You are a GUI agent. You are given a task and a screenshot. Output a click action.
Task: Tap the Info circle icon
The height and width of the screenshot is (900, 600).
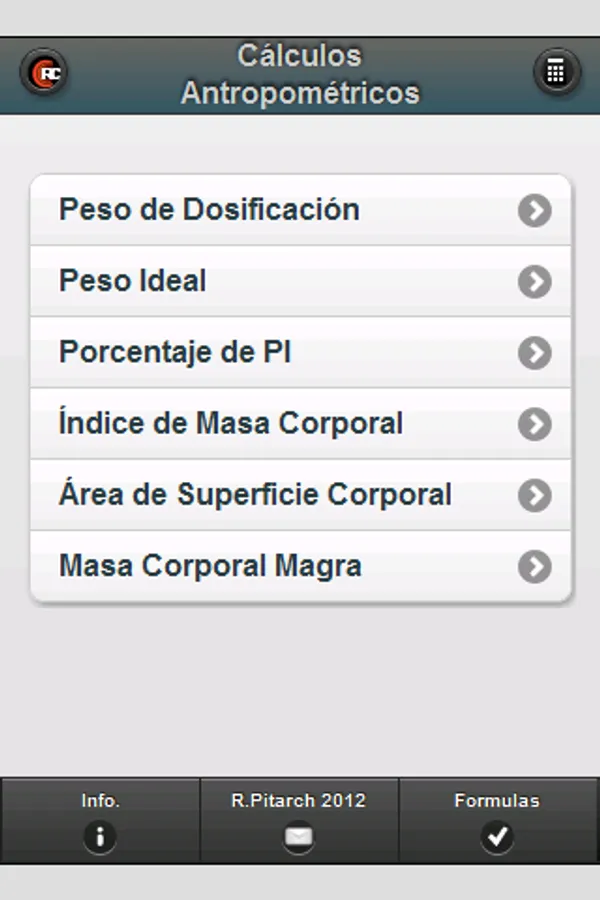click(x=99, y=837)
